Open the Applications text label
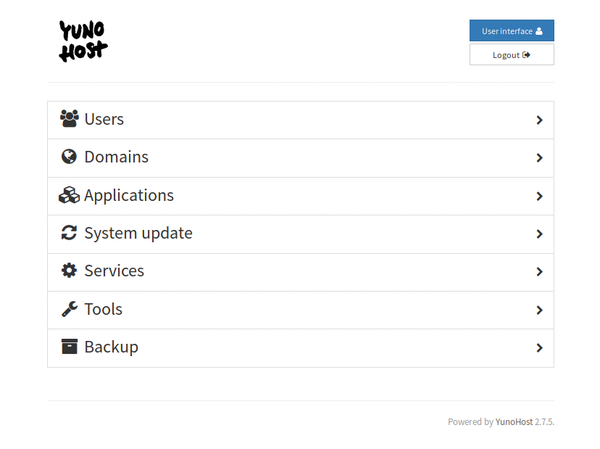Viewport: 600px width, 449px height. click(x=129, y=196)
